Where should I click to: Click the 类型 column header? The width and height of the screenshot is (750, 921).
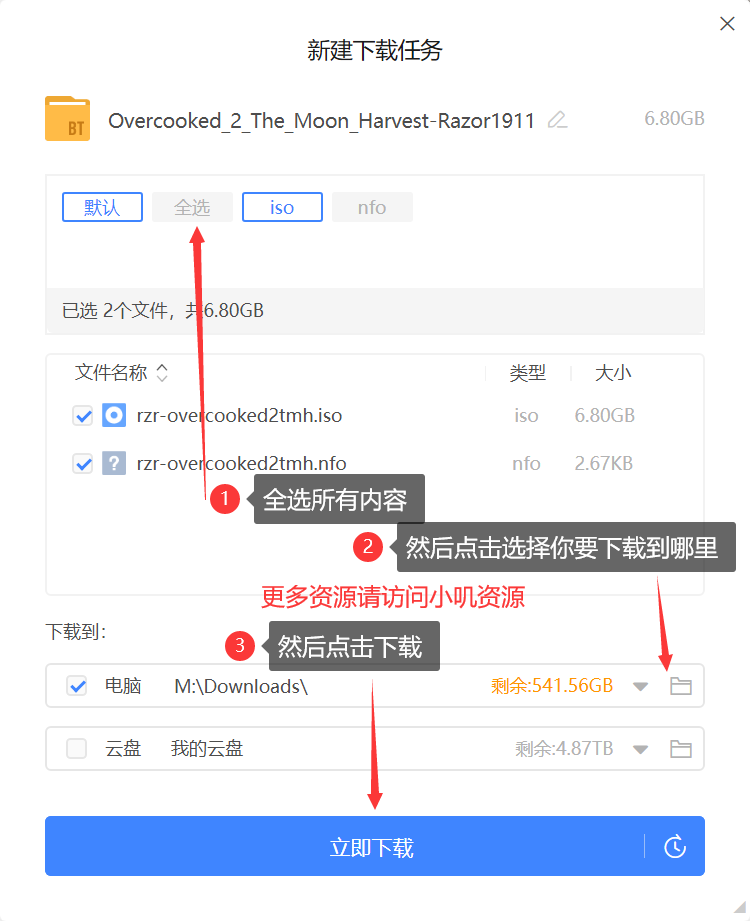(x=527, y=372)
